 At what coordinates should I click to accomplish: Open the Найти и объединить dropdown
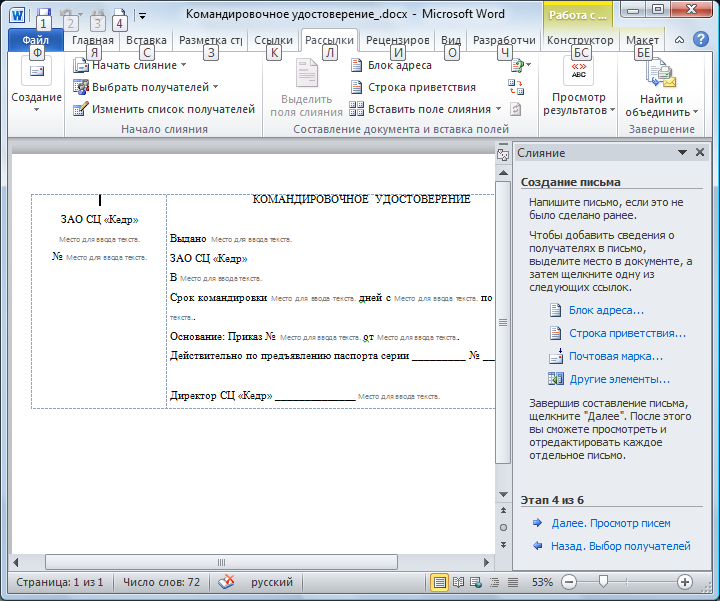[x=661, y=87]
